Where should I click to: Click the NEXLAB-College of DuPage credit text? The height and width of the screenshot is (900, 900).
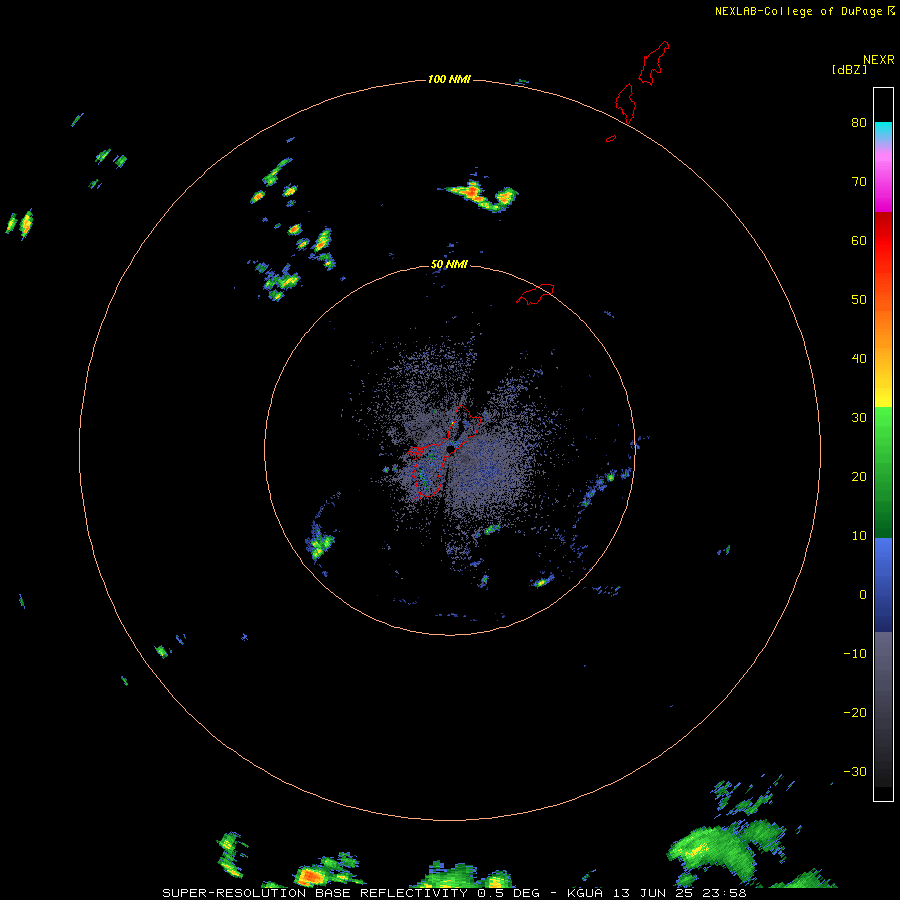[804, 11]
